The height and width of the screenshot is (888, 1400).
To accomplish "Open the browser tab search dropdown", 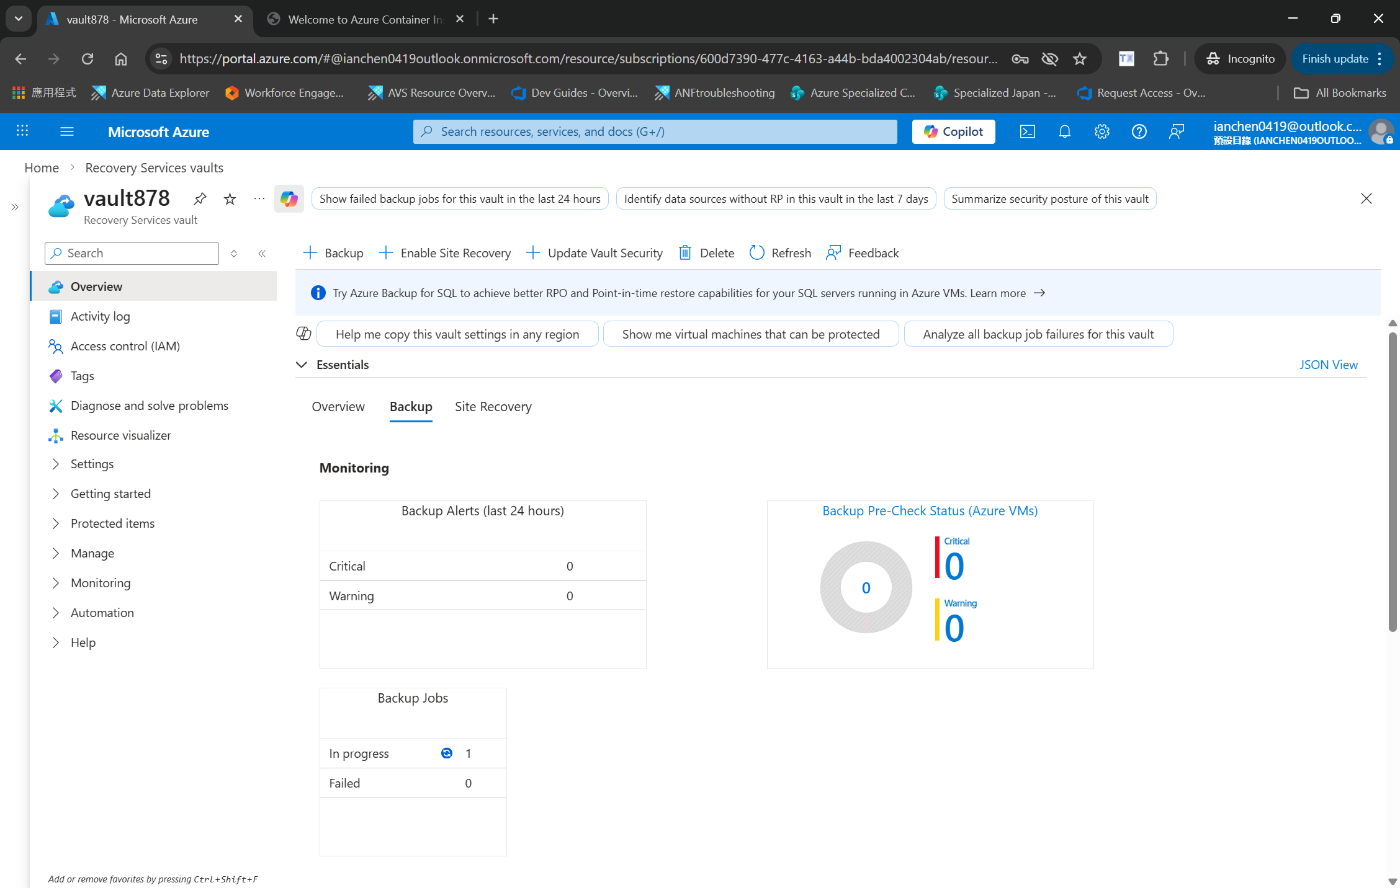I will (x=18, y=19).
